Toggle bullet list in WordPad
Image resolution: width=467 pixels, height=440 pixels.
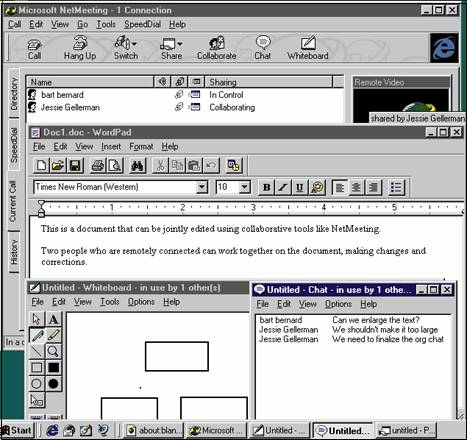pyautogui.click(x=396, y=187)
